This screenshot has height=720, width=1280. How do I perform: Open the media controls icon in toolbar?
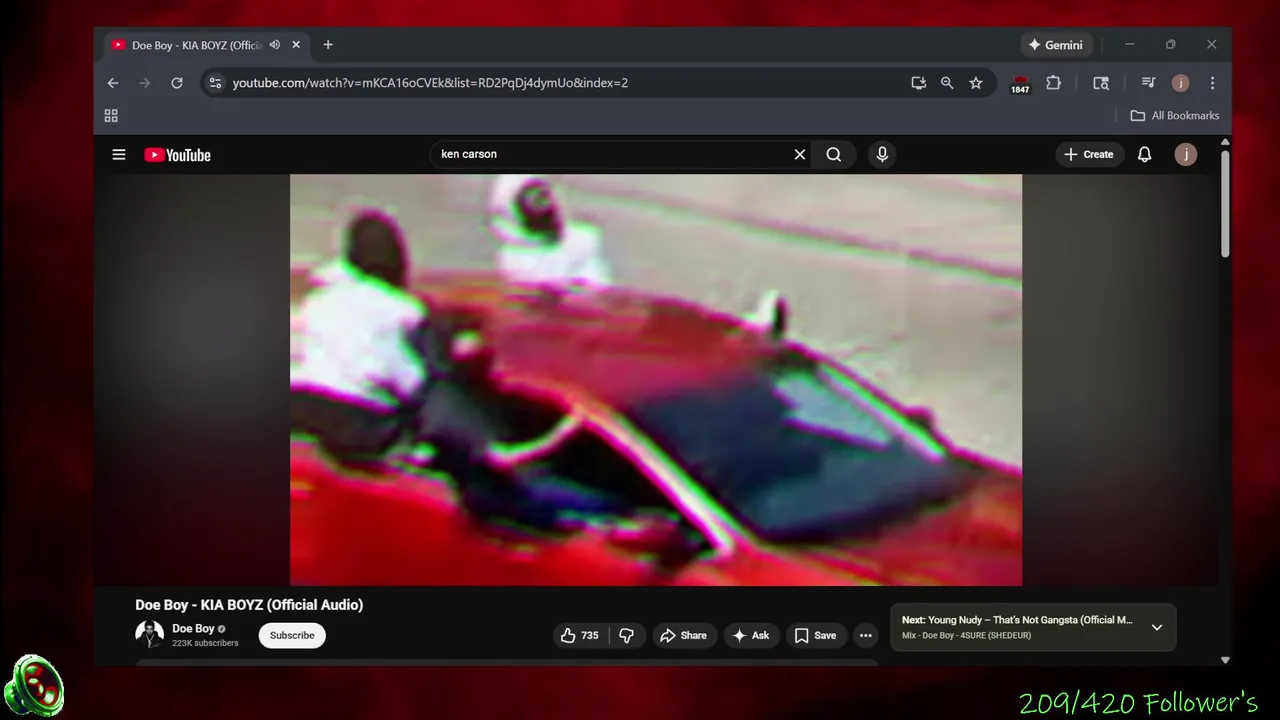[x=1148, y=83]
